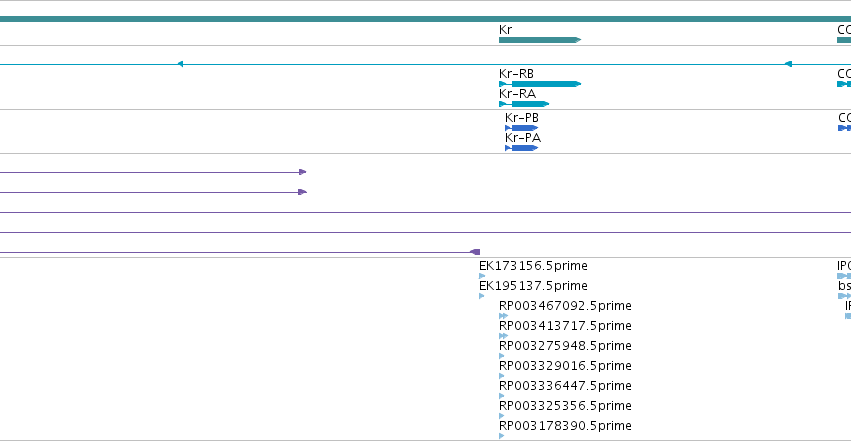Click the Kr-PB protein glyph
The height and width of the screenshot is (441, 851).
[x=522, y=128]
